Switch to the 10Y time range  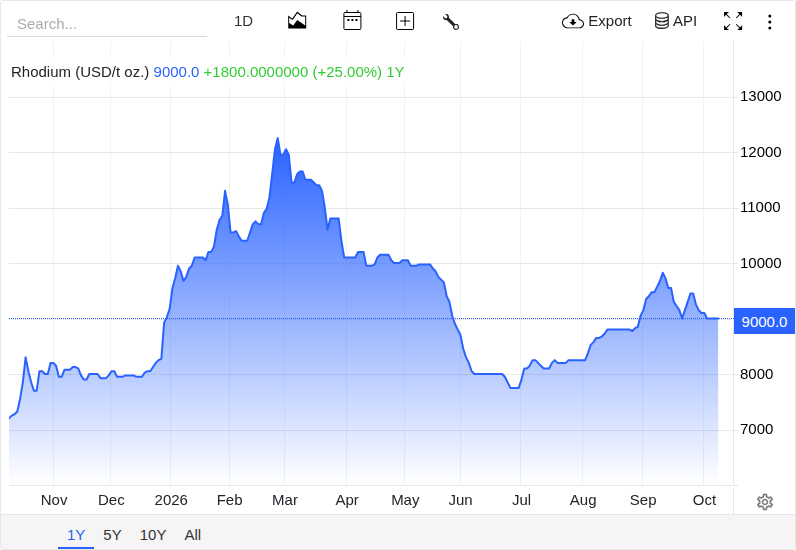click(x=153, y=535)
